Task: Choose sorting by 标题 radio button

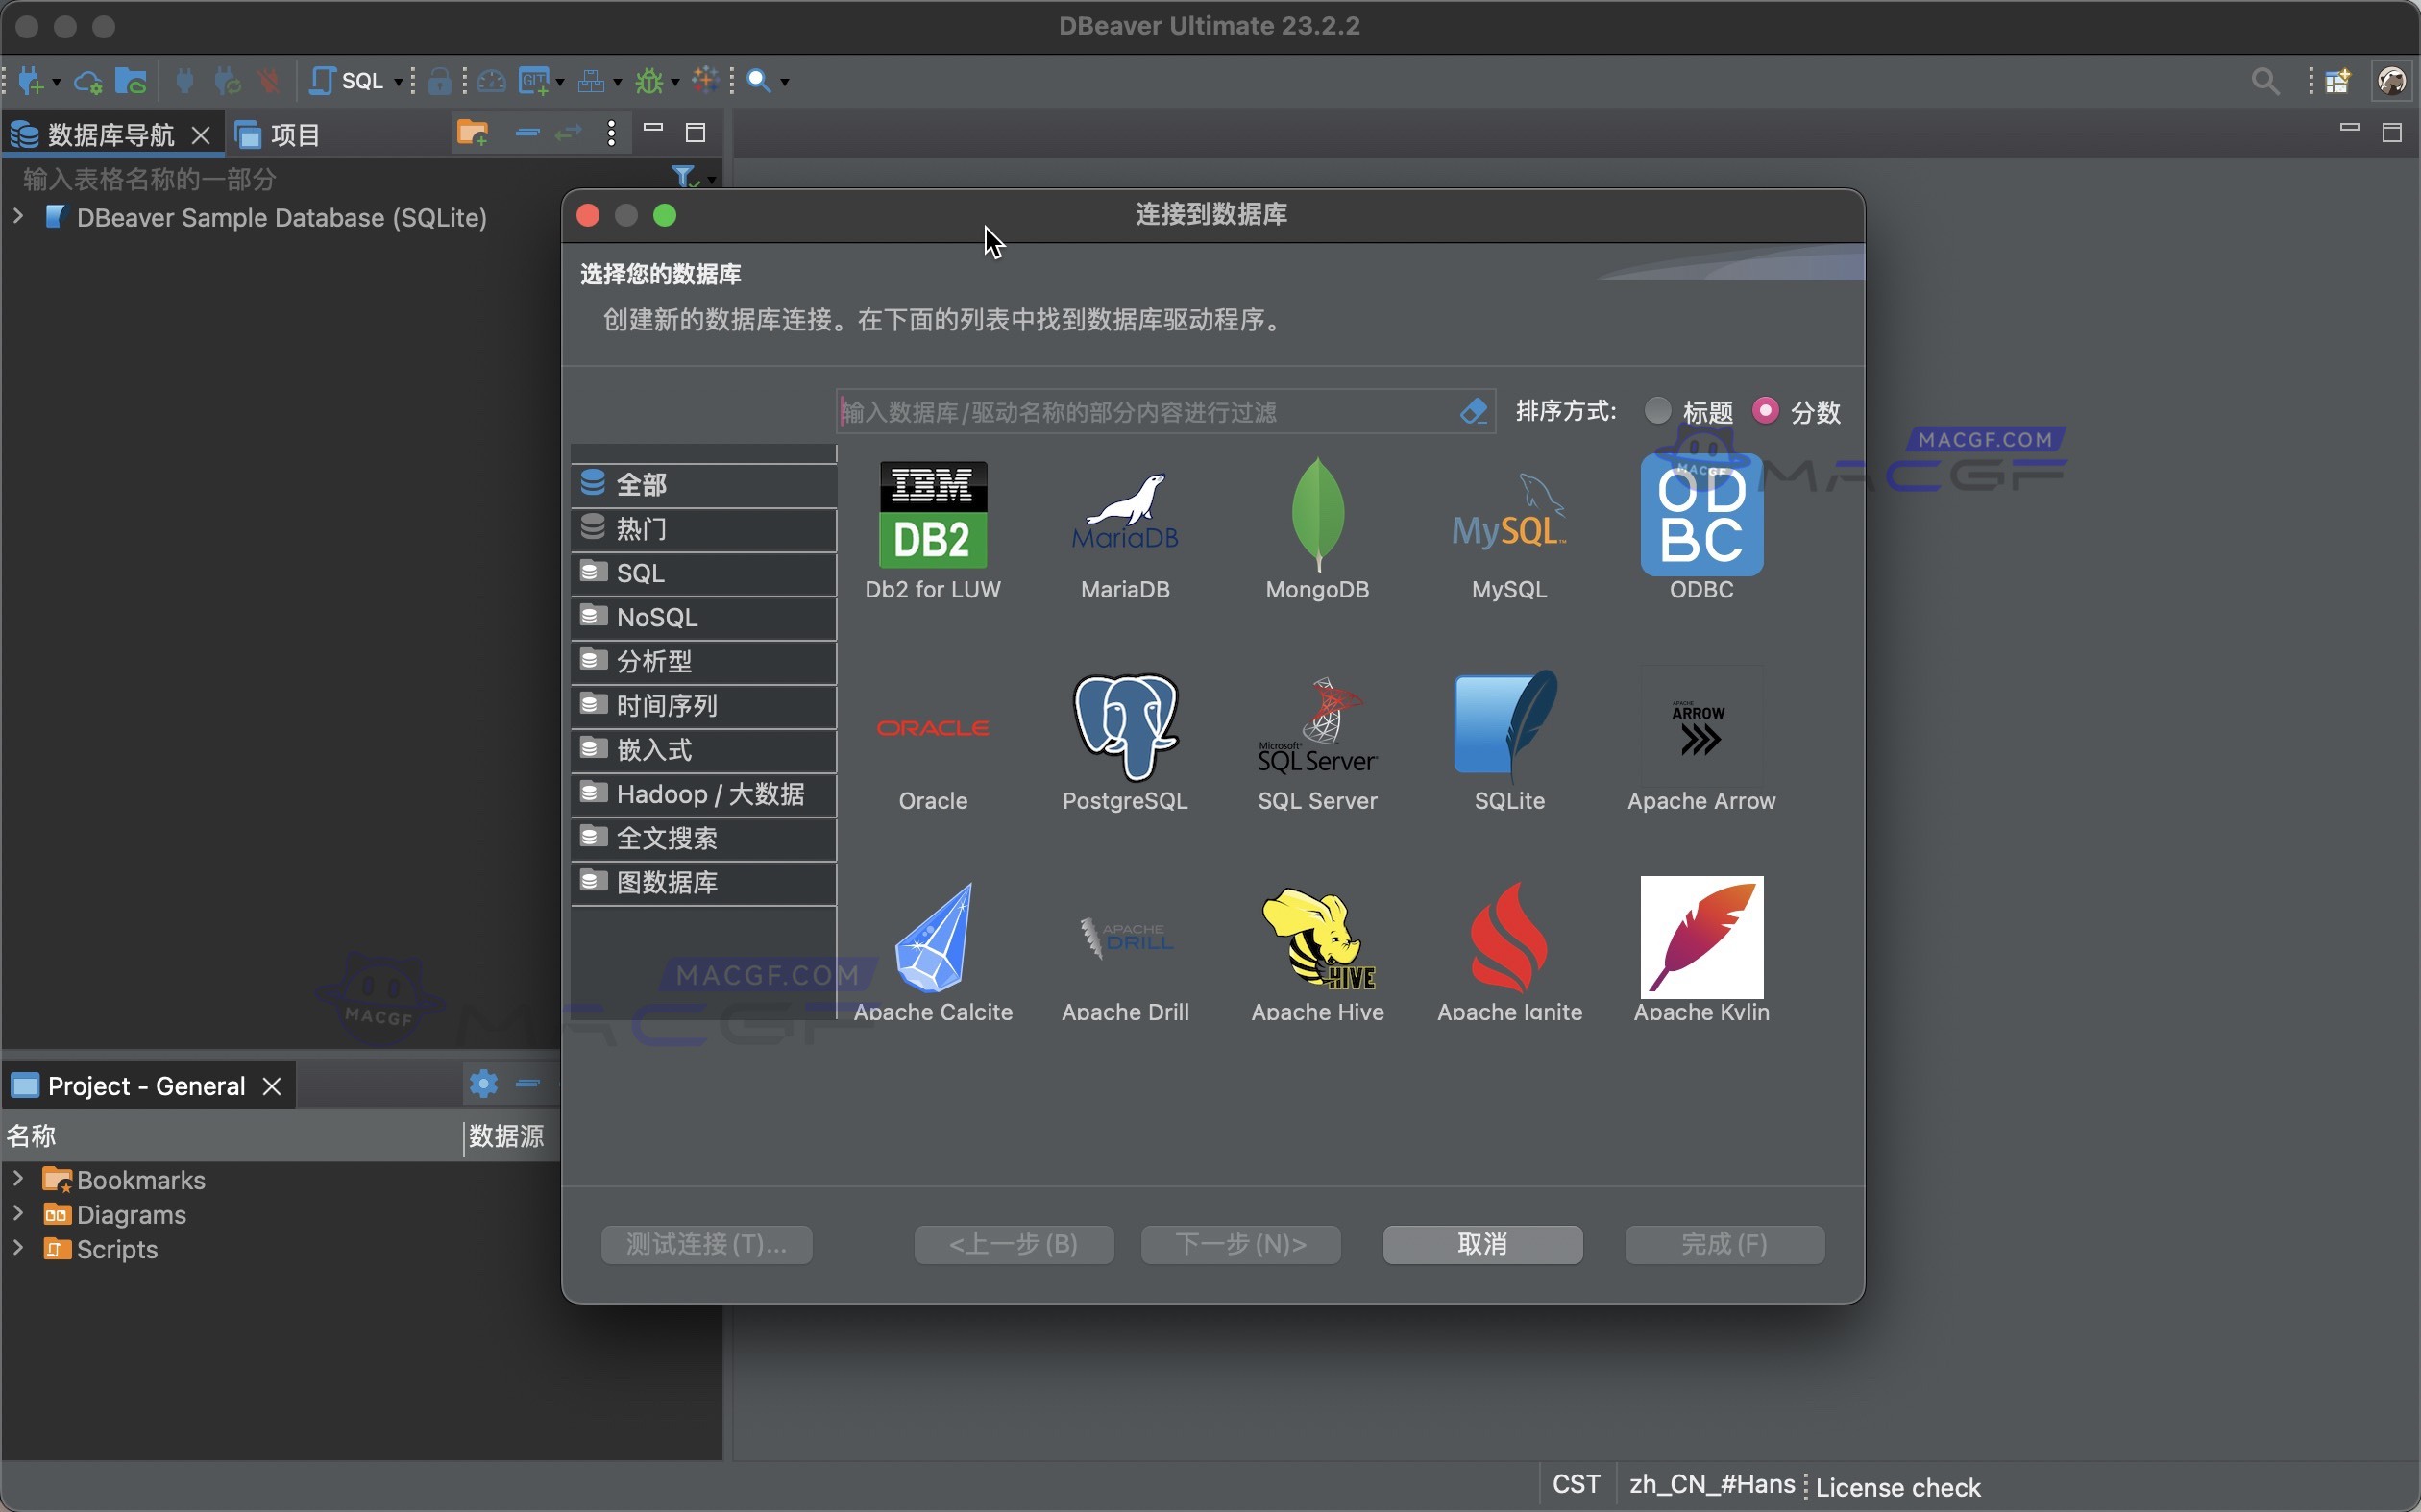Action: coord(1657,410)
